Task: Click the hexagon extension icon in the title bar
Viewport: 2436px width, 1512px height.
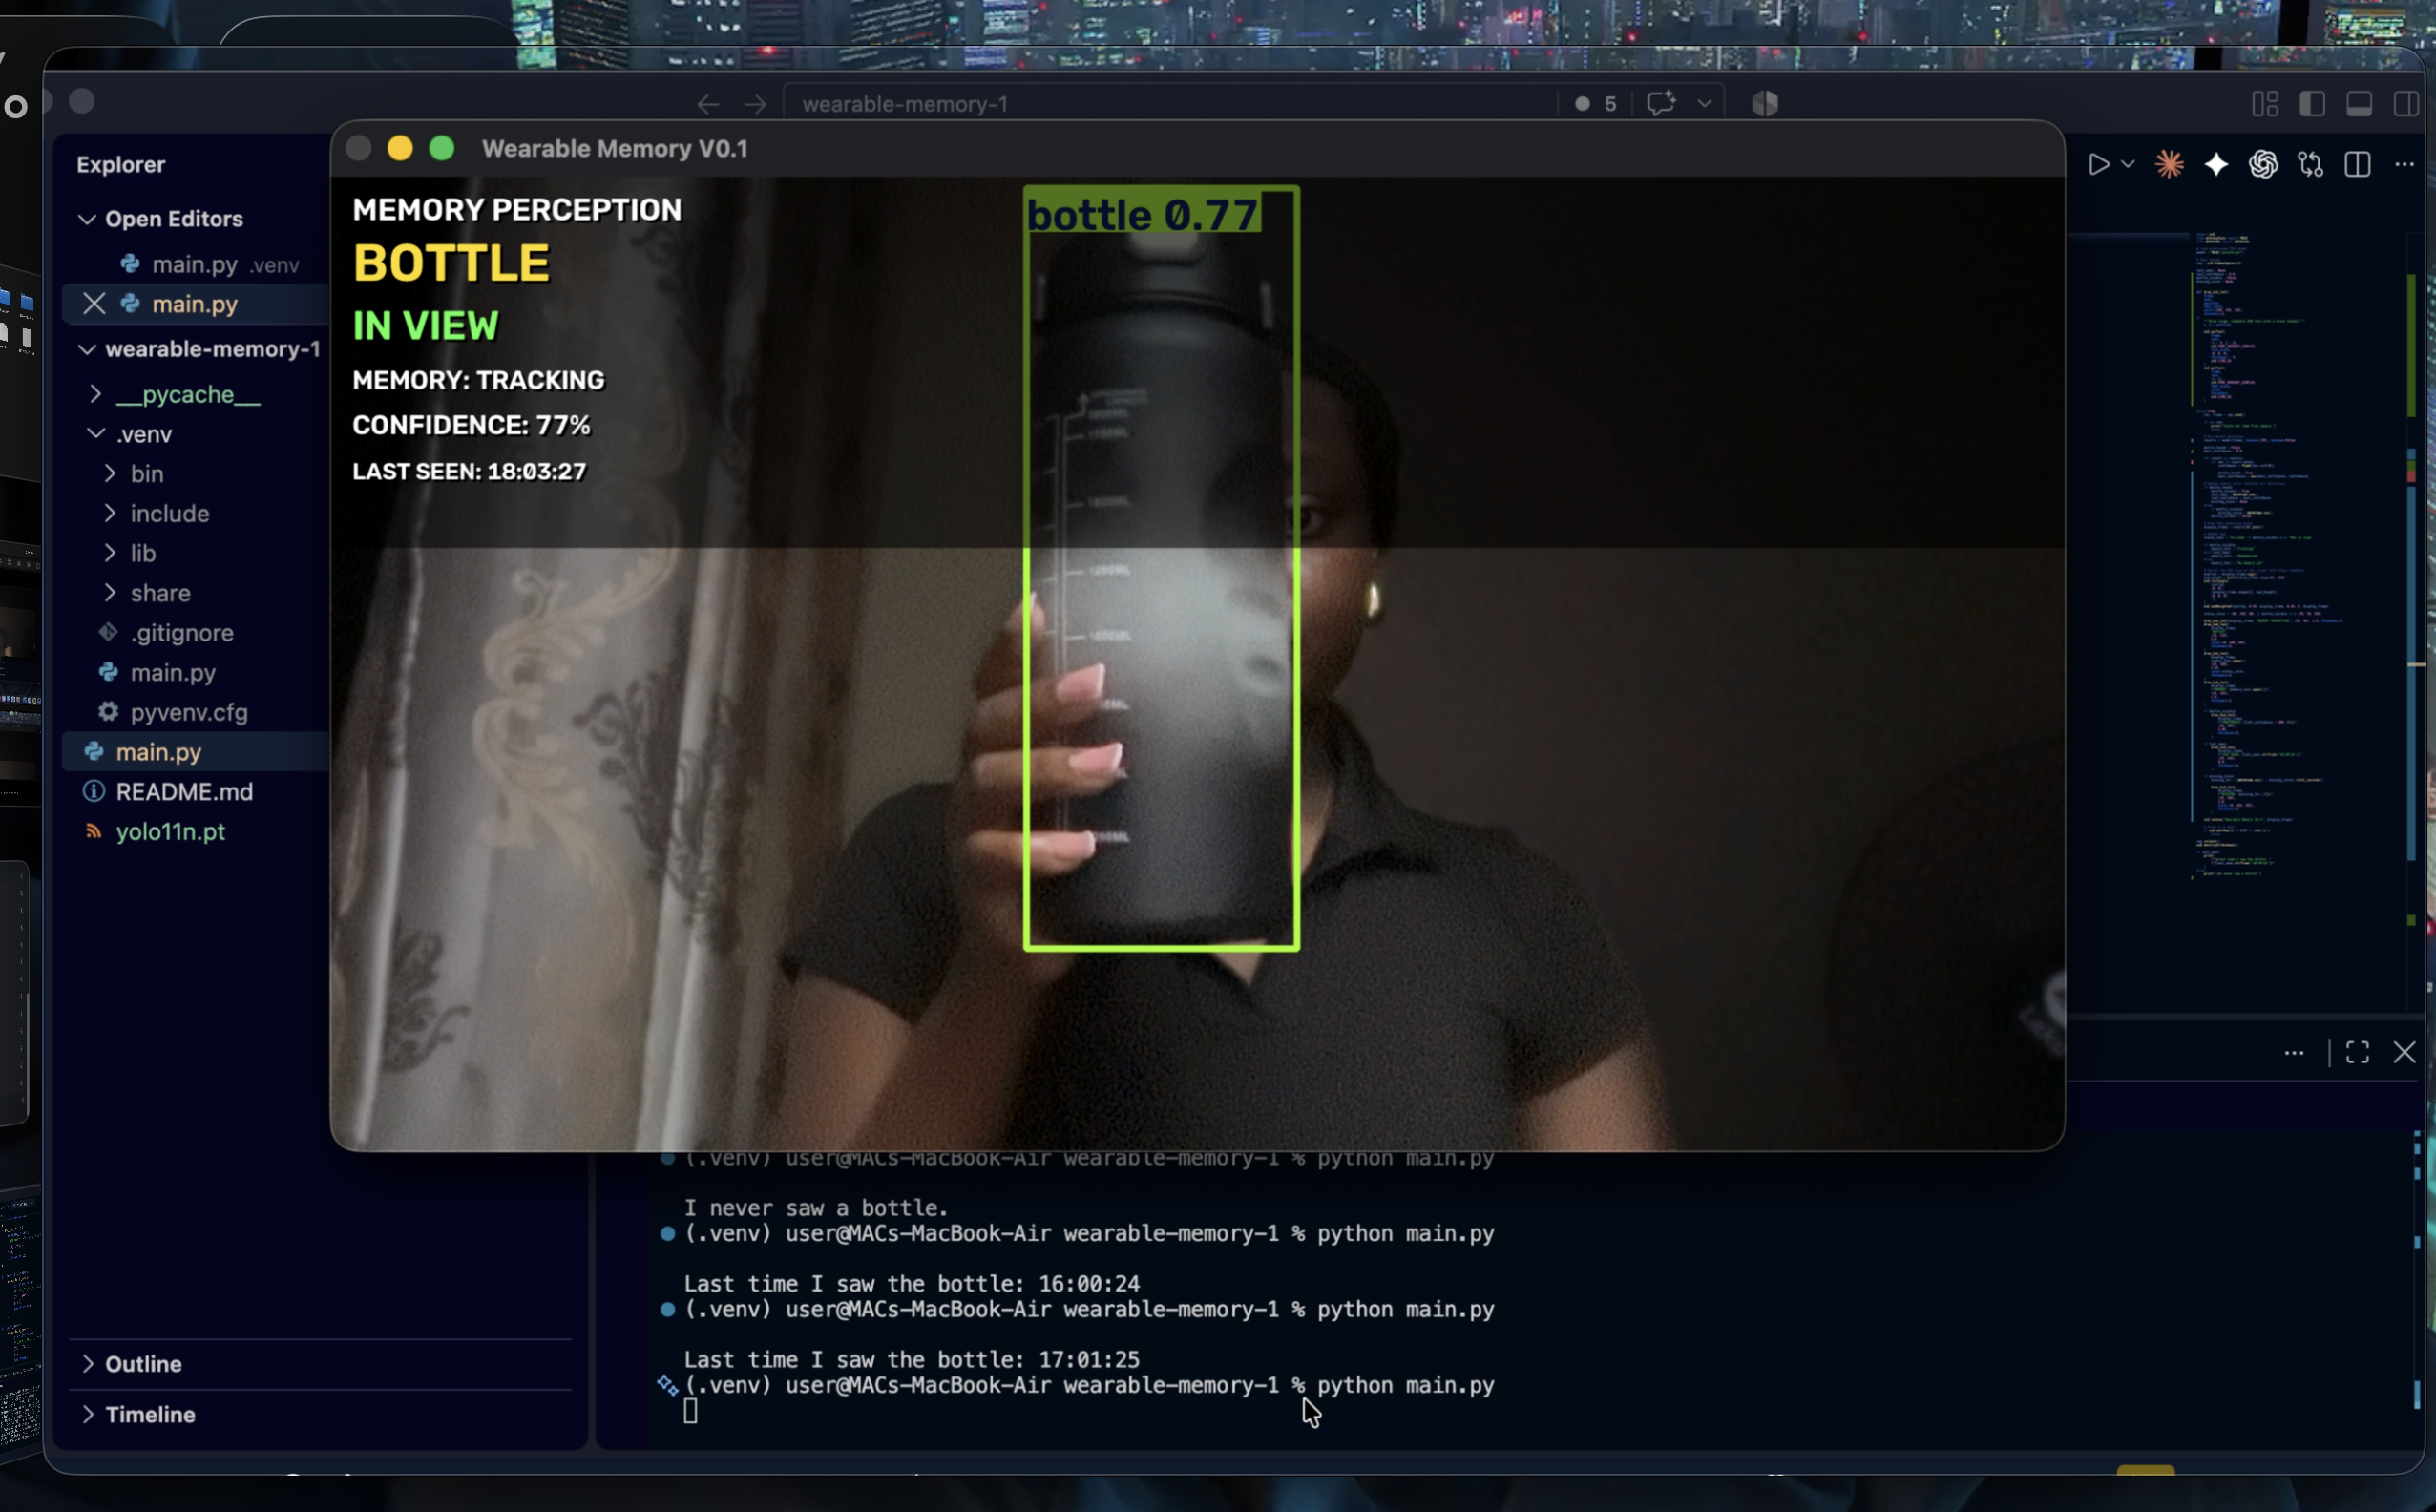Action: (x=1765, y=103)
